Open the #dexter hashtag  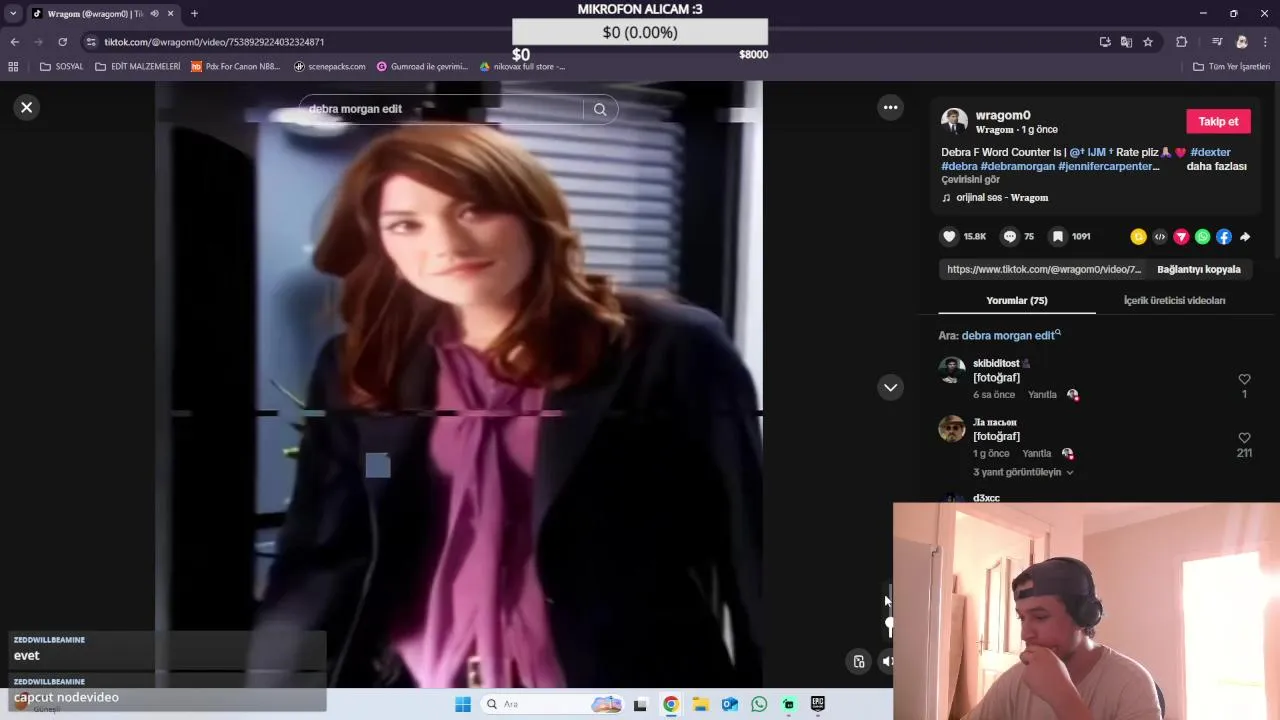[x=1210, y=152]
